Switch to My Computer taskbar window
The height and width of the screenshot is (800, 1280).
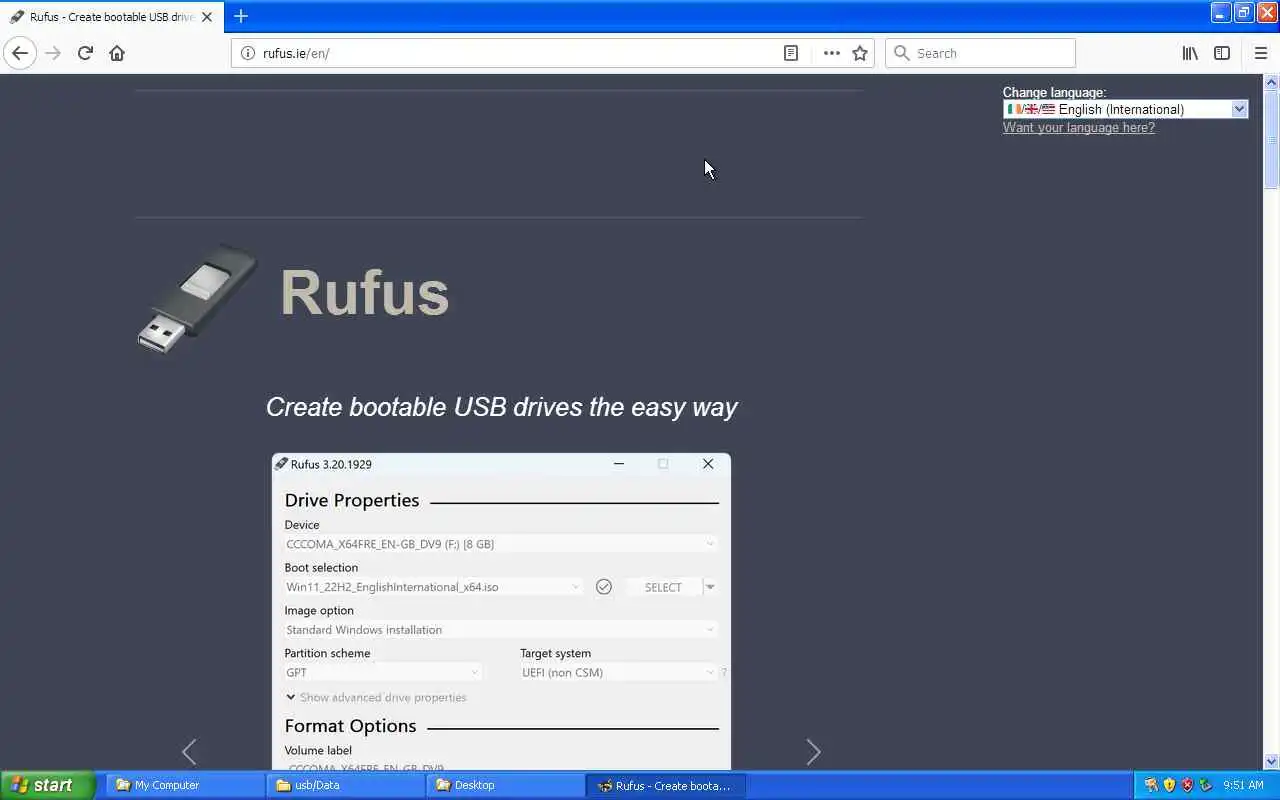[185, 785]
